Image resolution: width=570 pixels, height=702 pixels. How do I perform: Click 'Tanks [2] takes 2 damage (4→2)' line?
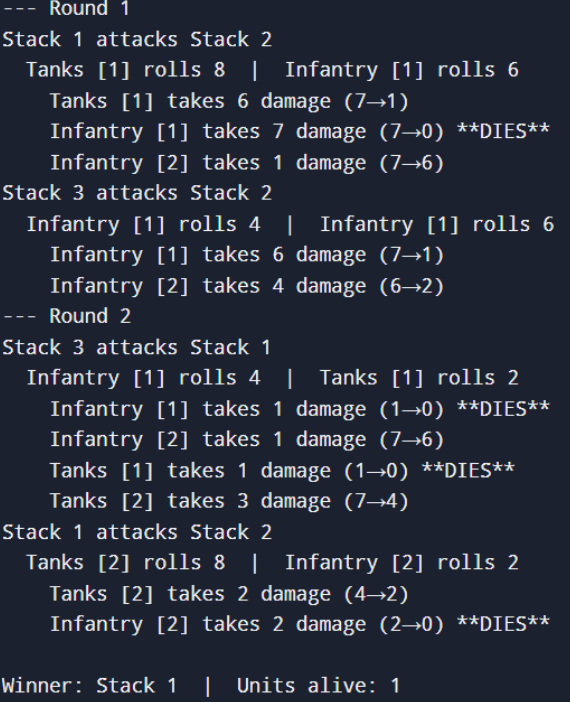coord(229,594)
